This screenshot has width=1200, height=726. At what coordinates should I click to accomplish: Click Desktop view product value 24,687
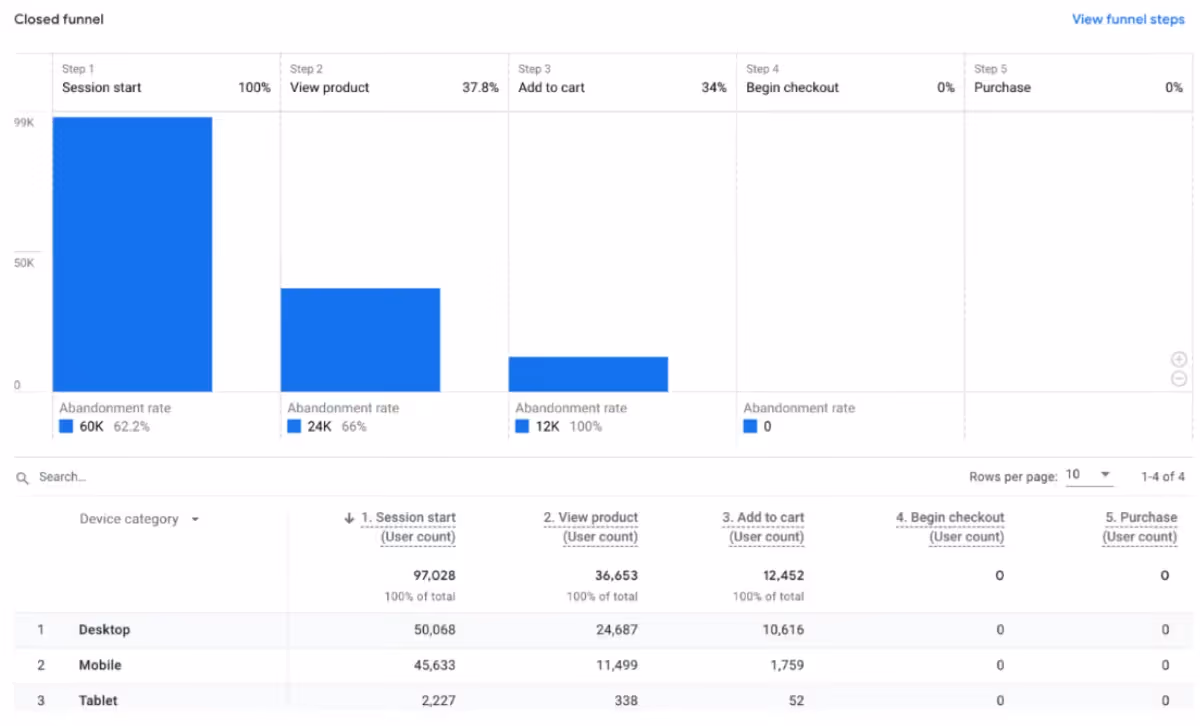pyautogui.click(x=616, y=630)
